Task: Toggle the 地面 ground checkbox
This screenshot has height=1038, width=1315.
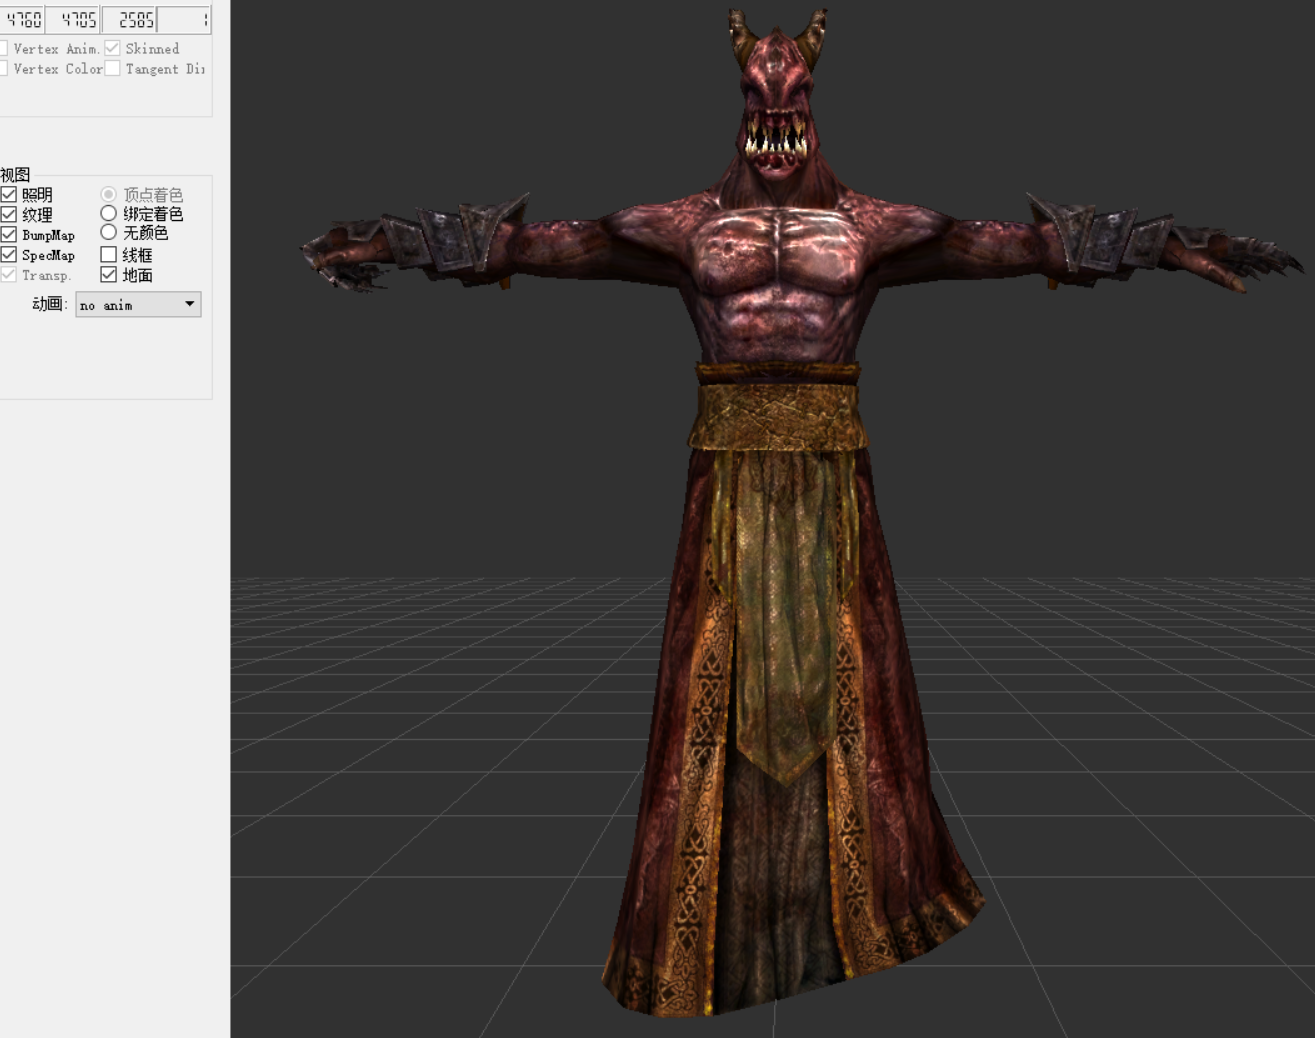Action: pyautogui.click(x=109, y=274)
